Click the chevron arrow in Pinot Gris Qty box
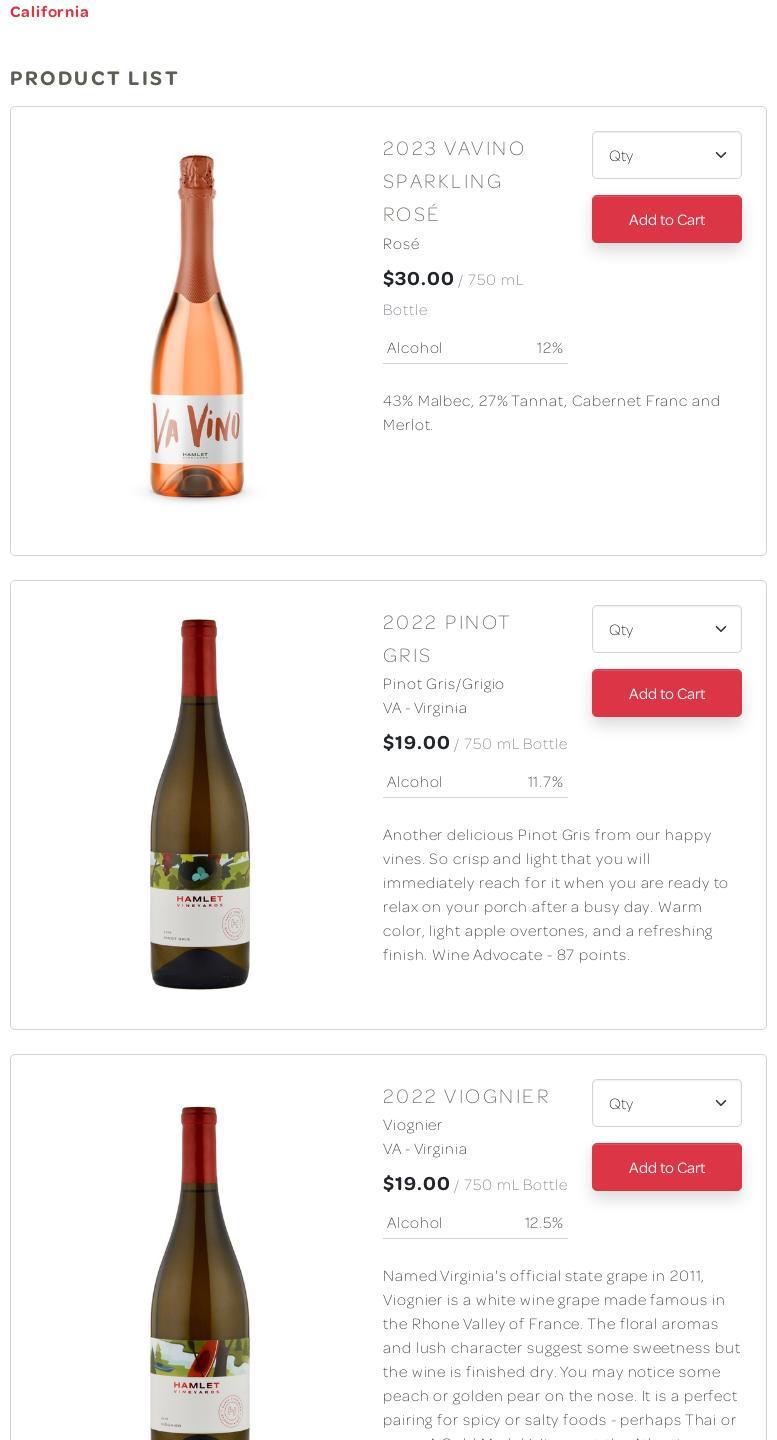 click(x=720, y=629)
